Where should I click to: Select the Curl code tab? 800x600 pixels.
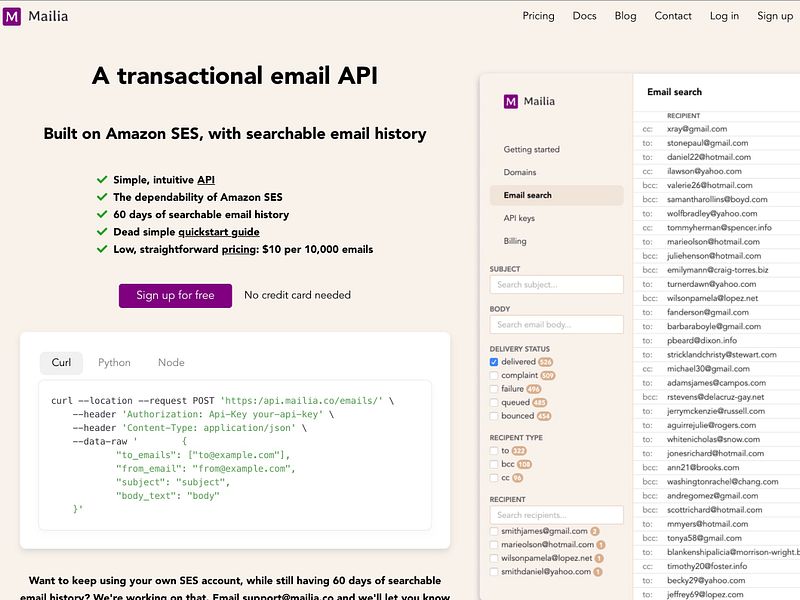[61, 363]
